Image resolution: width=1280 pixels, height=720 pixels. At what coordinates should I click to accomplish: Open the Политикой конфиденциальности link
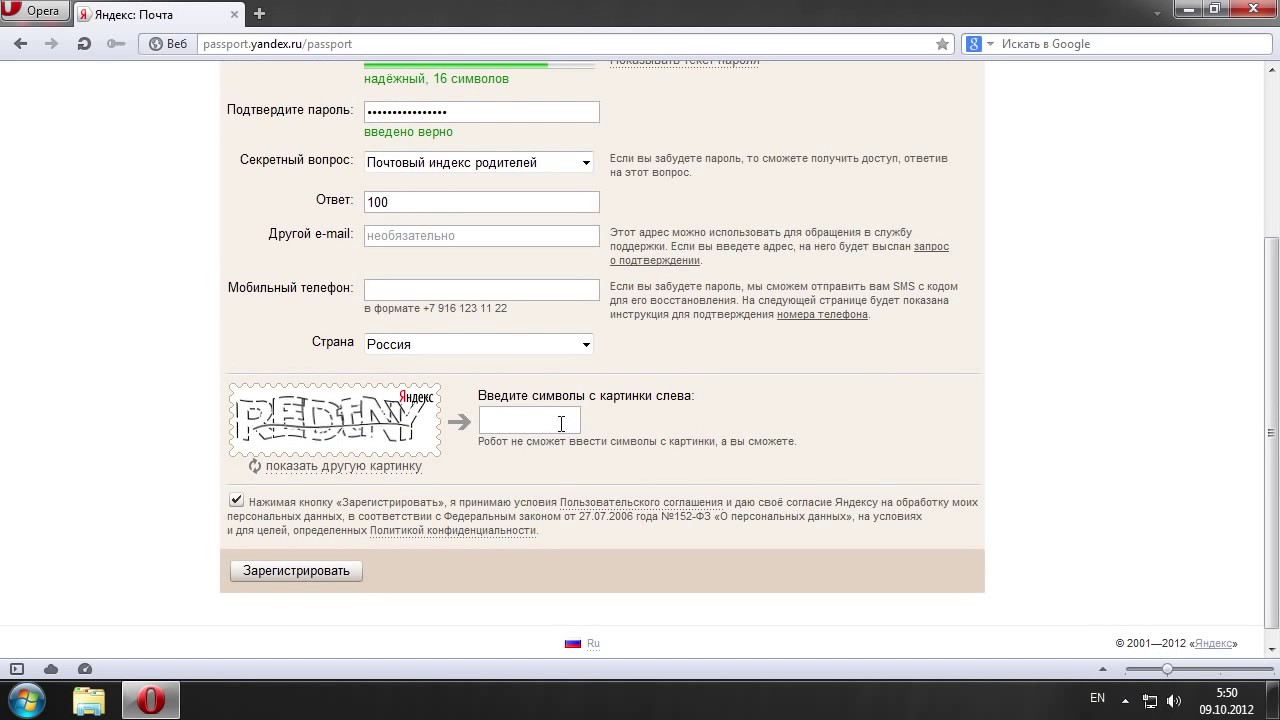pyautogui.click(x=453, y=530)
